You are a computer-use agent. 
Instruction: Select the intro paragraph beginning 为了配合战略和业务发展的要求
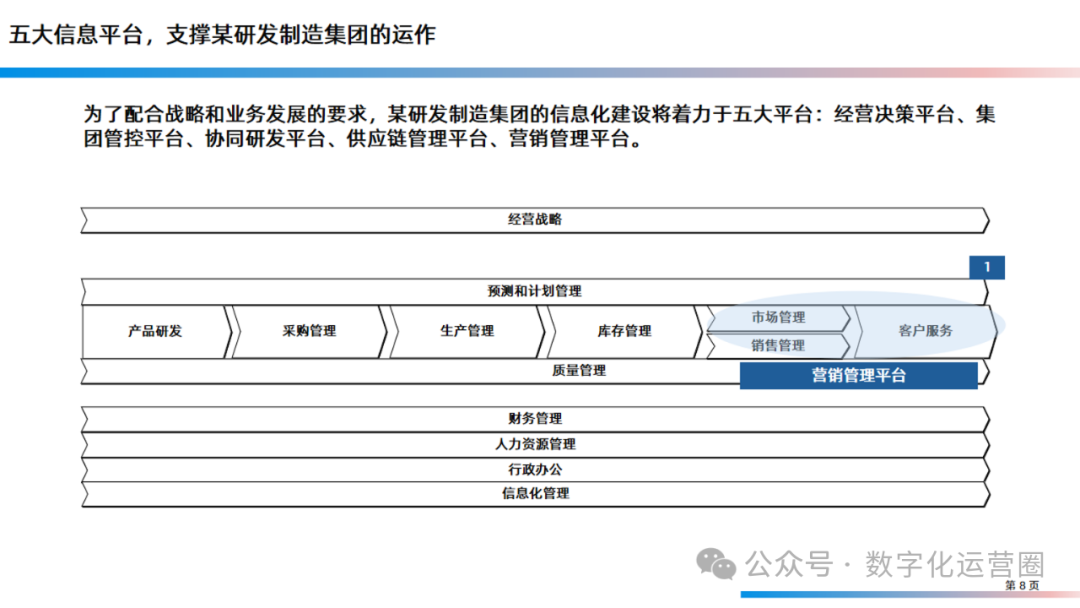coord(539,126)
